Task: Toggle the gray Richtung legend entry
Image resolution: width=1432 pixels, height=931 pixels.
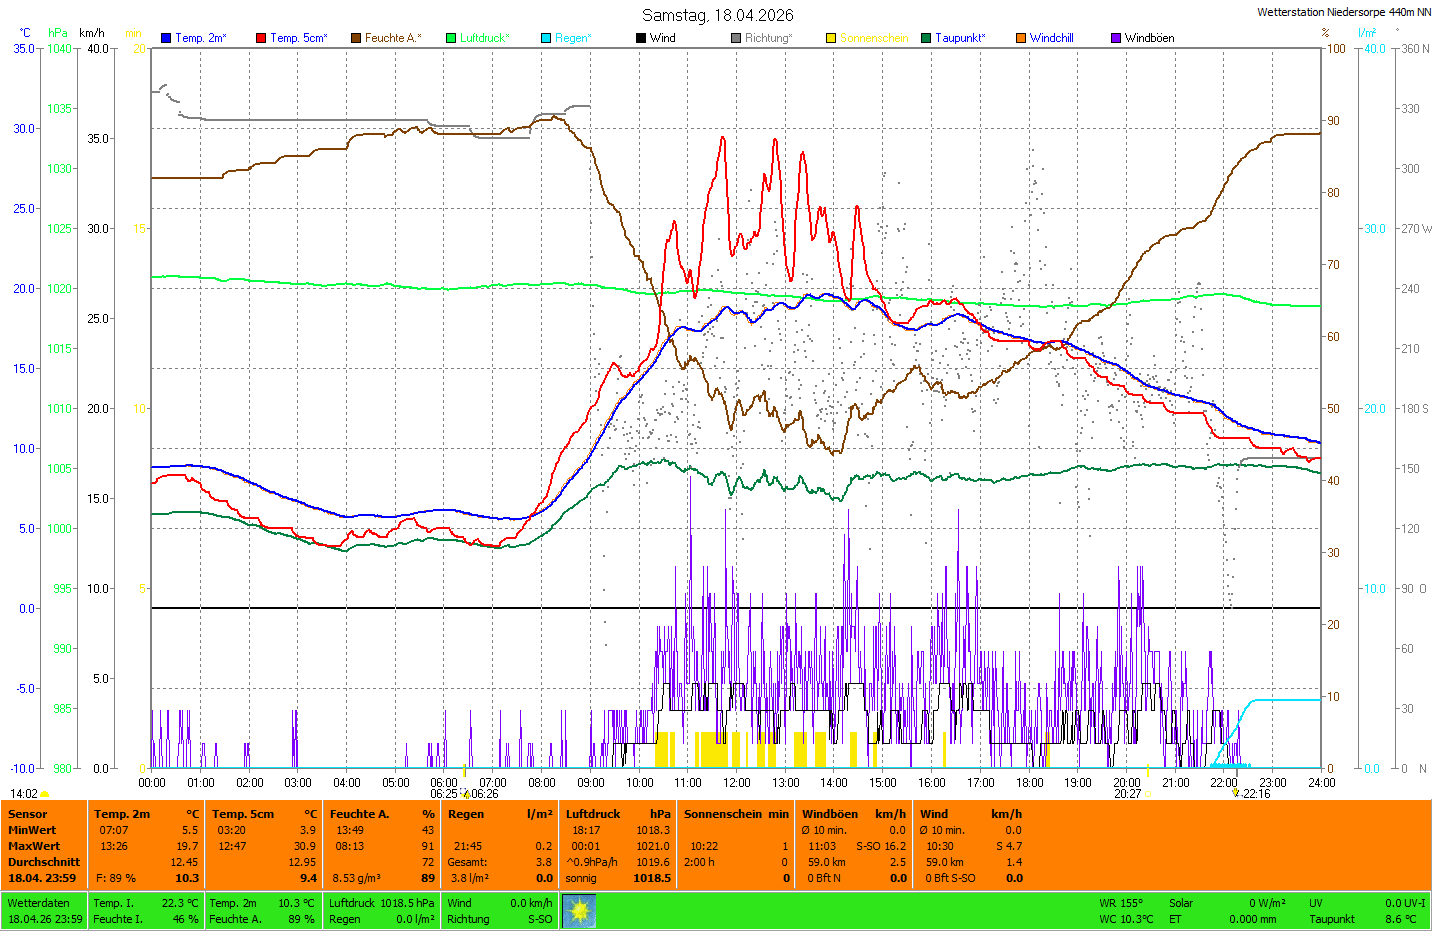Action: tap(761, 38)
